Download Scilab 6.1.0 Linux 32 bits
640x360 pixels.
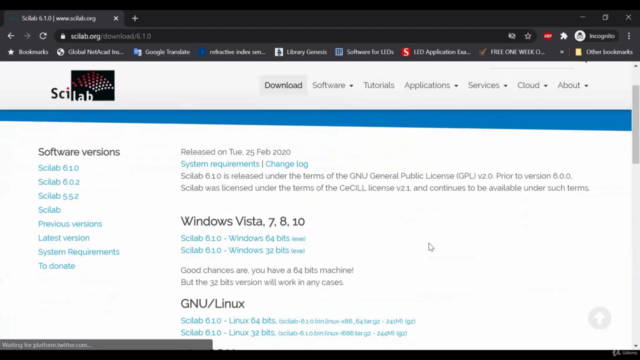coord(293,333)
